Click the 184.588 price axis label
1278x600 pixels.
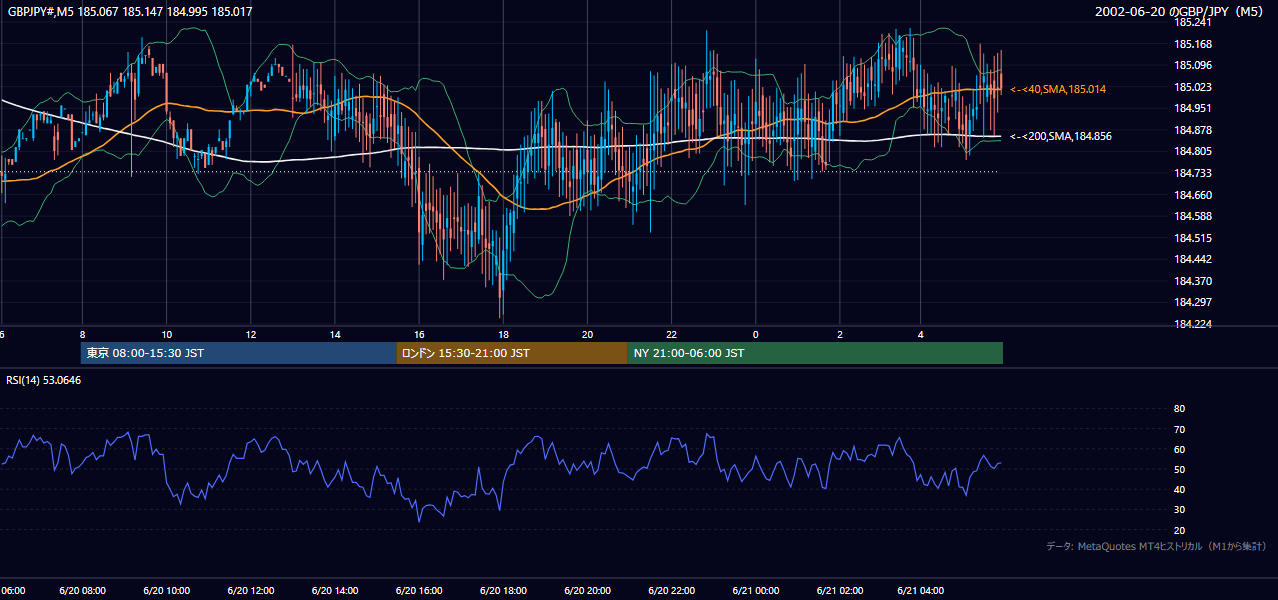tap(1193, 216)
